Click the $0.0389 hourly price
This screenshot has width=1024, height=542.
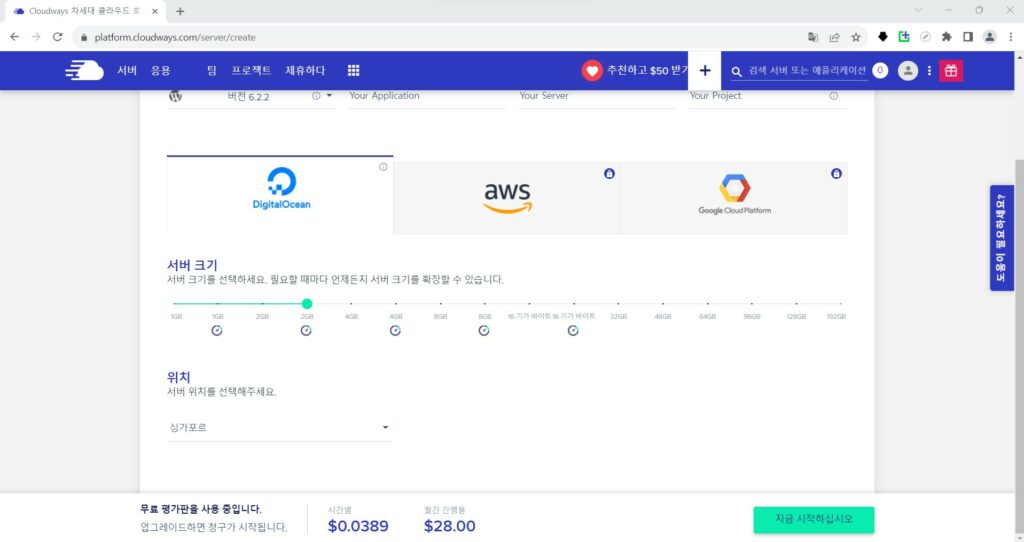(x=358, y=526)
